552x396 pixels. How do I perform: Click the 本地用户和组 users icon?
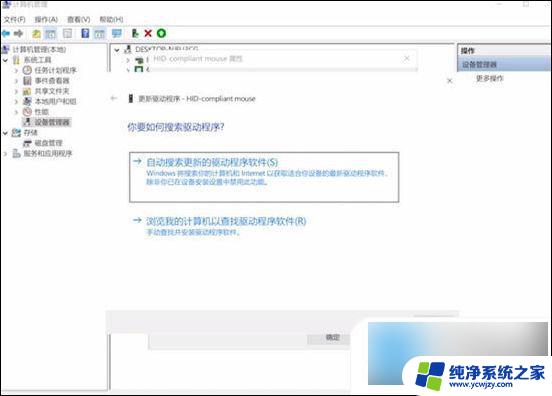tap(27, 101)
